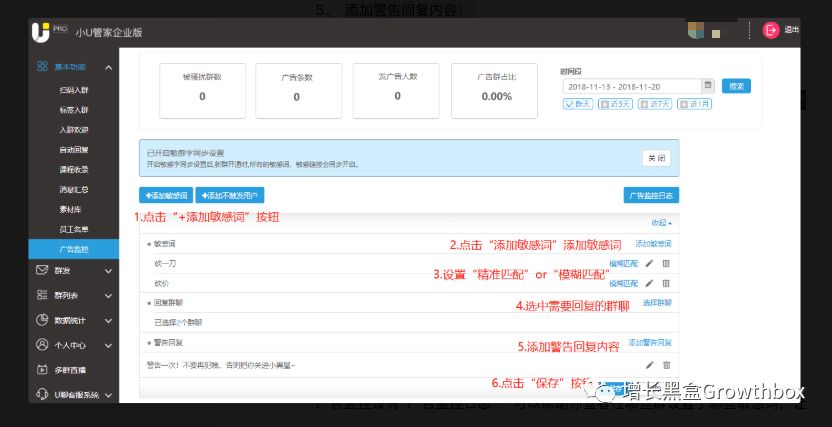The image size is (832, 427).
Task: Click the 砍价 sensitive word text
Action: point(162,284)
